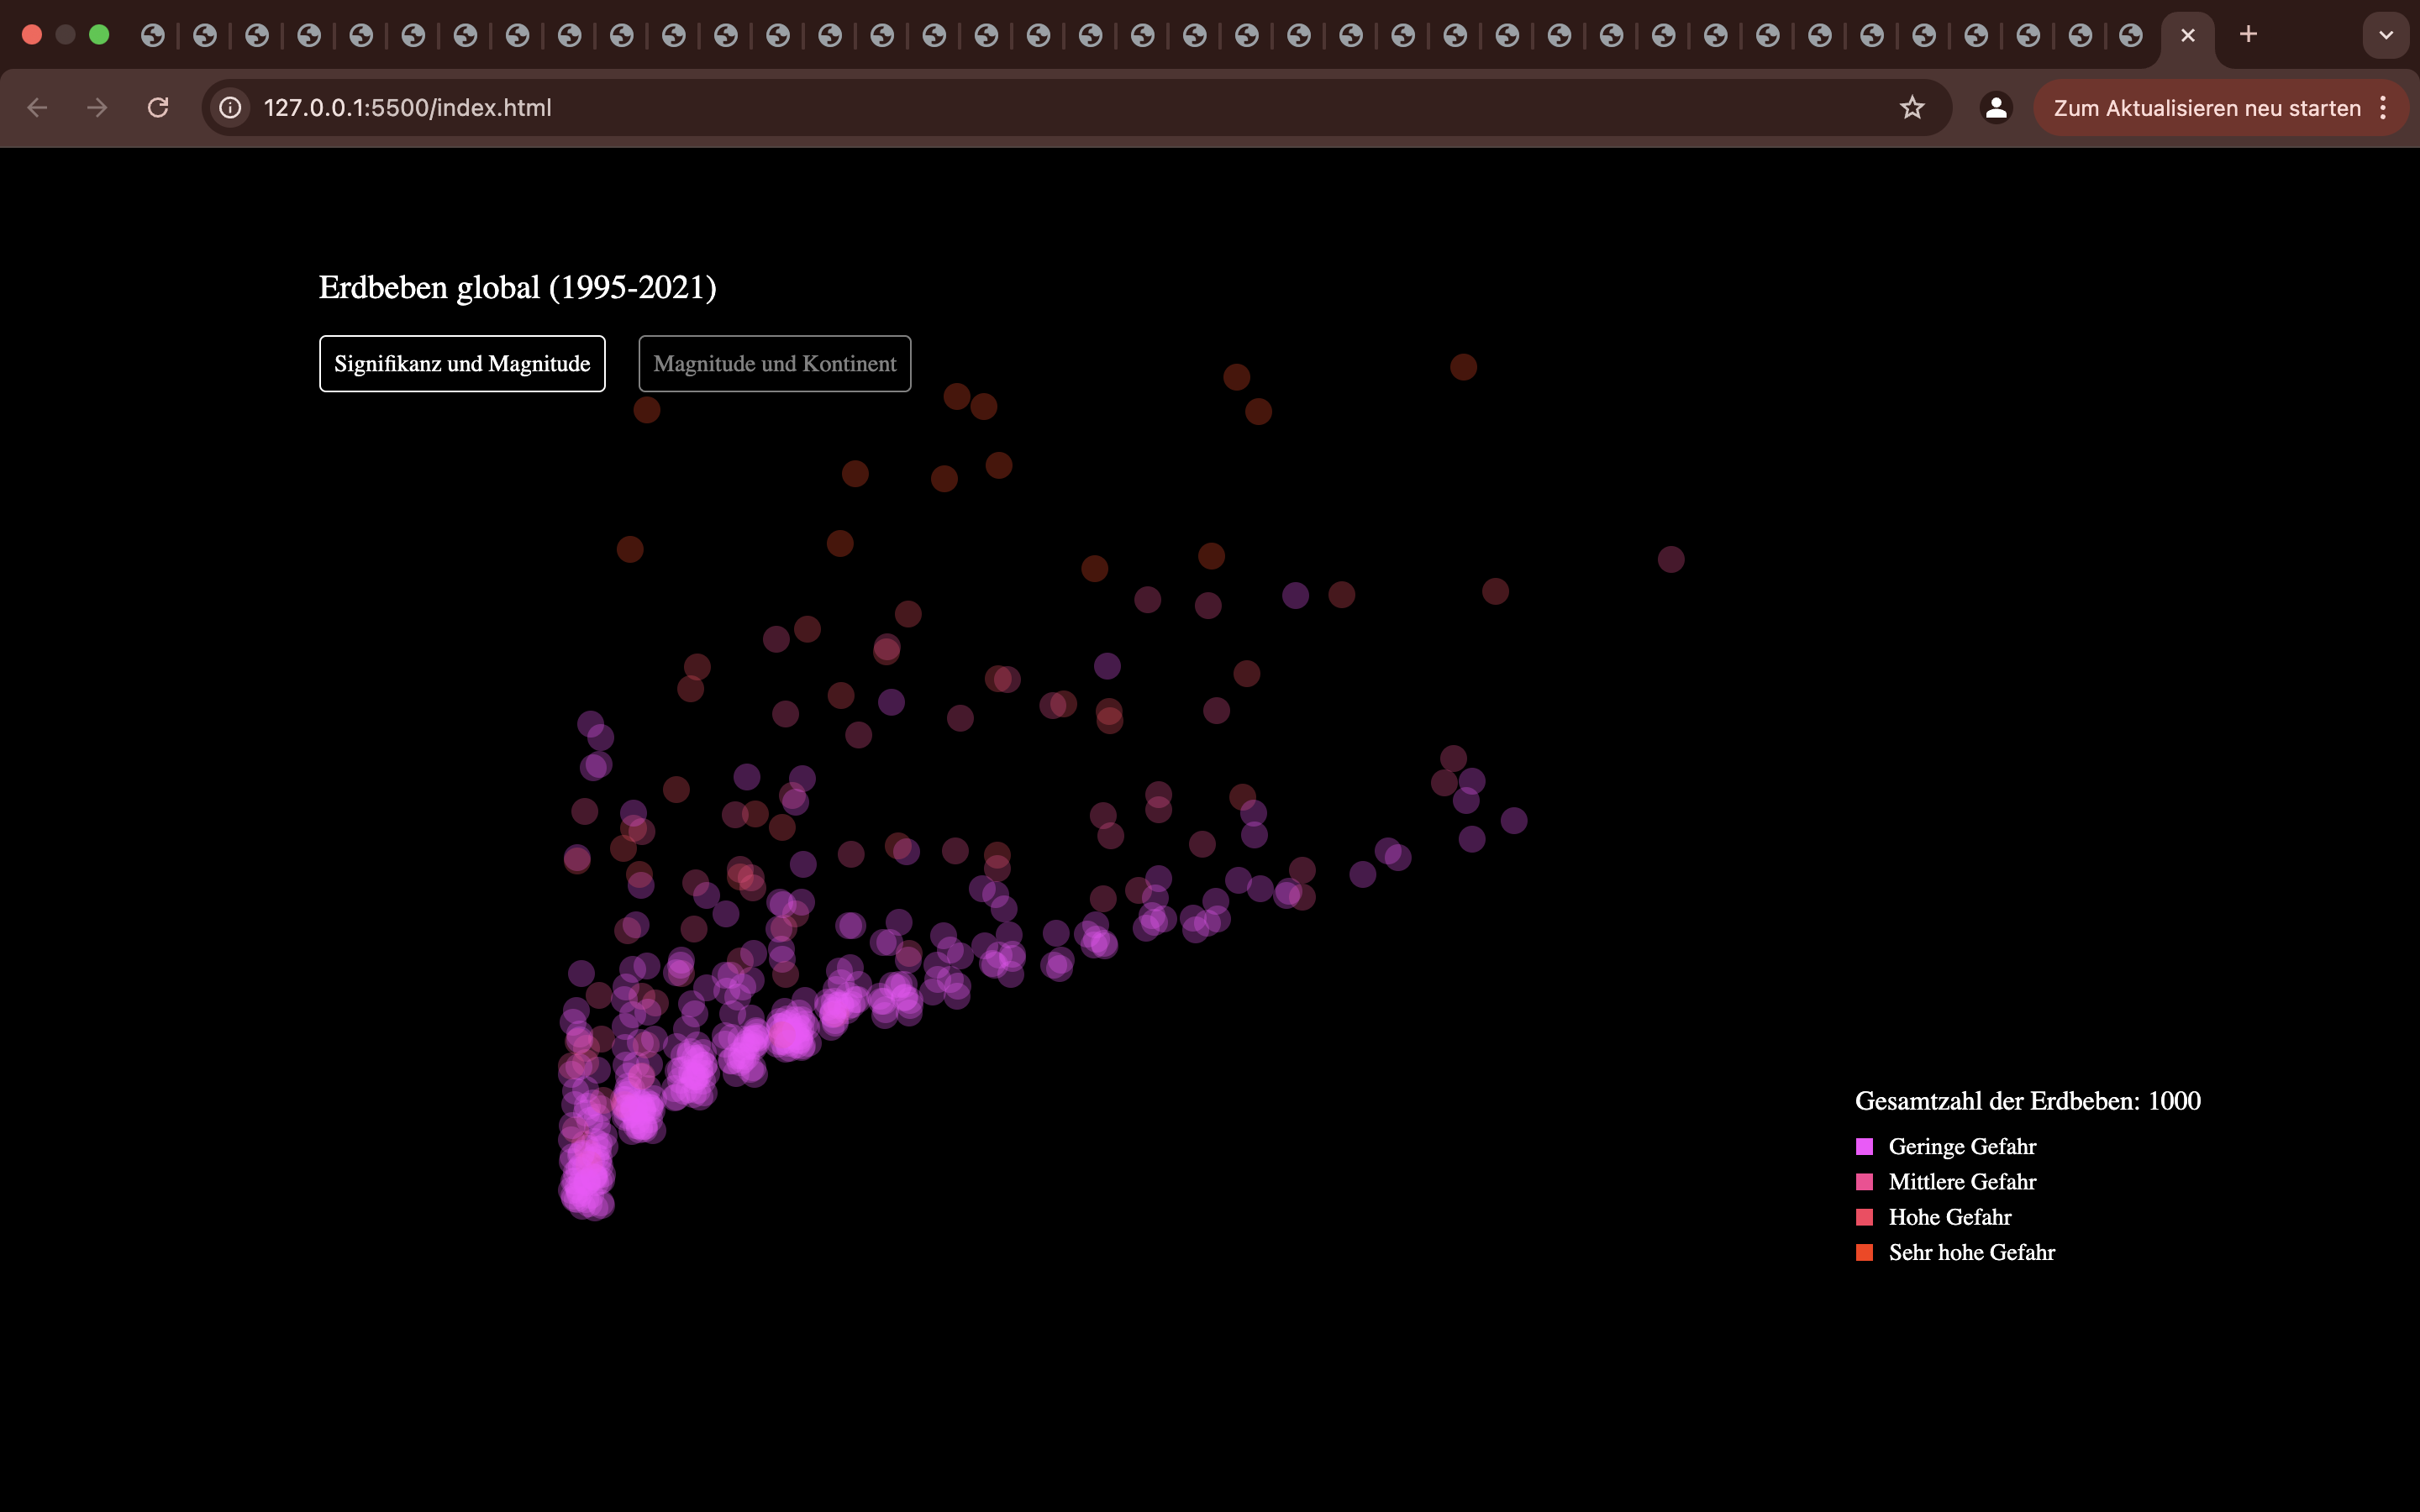Switch to the first browser tab
Screen dimensions: 2420x1512
[153, 36]
